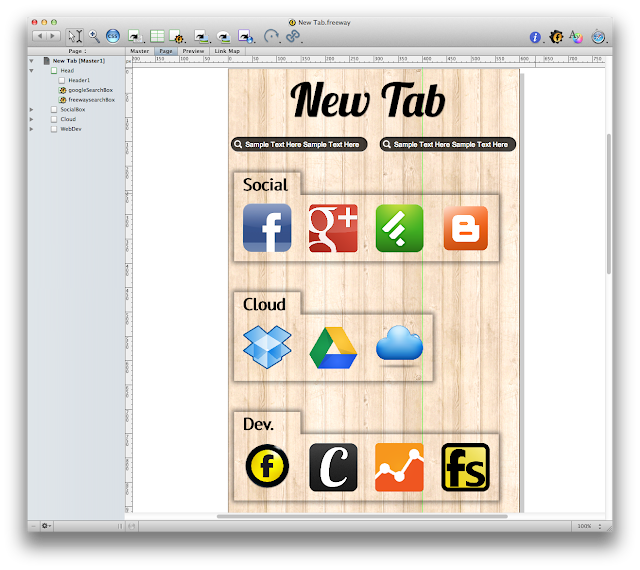Select the orange Blogger icon

tap(466, 228)
